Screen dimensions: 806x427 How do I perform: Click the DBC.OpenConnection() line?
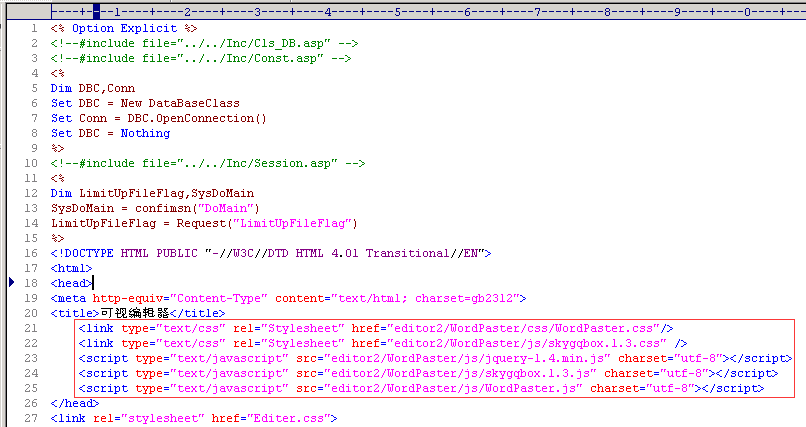(x=158, y=118)
